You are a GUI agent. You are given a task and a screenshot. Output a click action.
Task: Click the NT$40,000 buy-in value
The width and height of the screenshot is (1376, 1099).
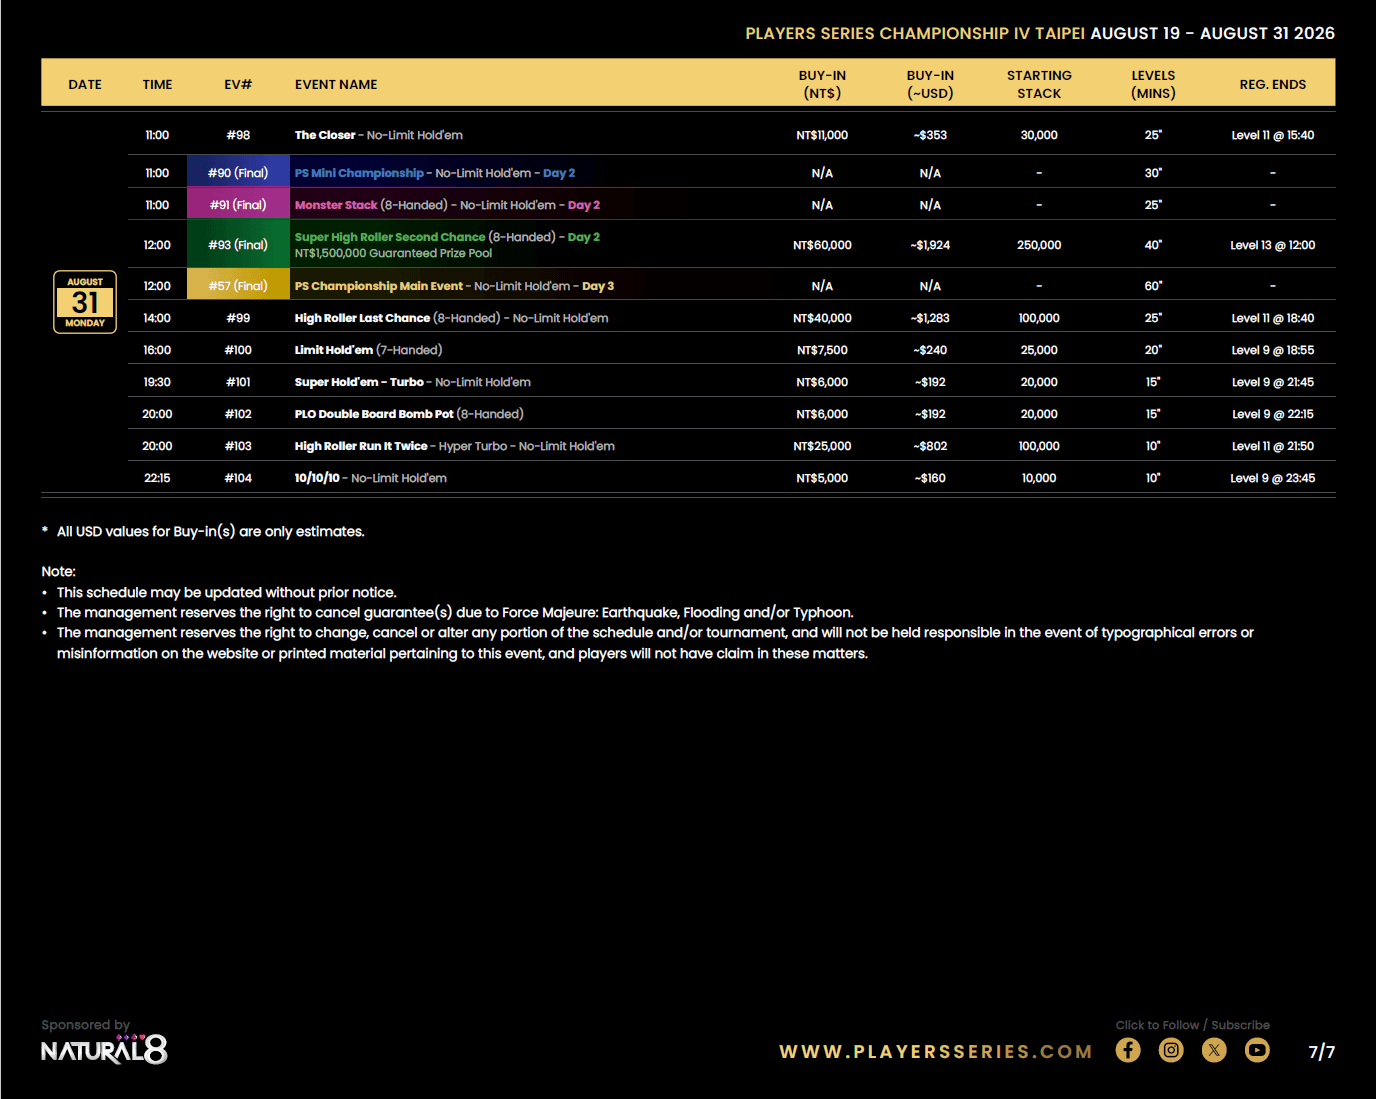click(x=822, y=318)
